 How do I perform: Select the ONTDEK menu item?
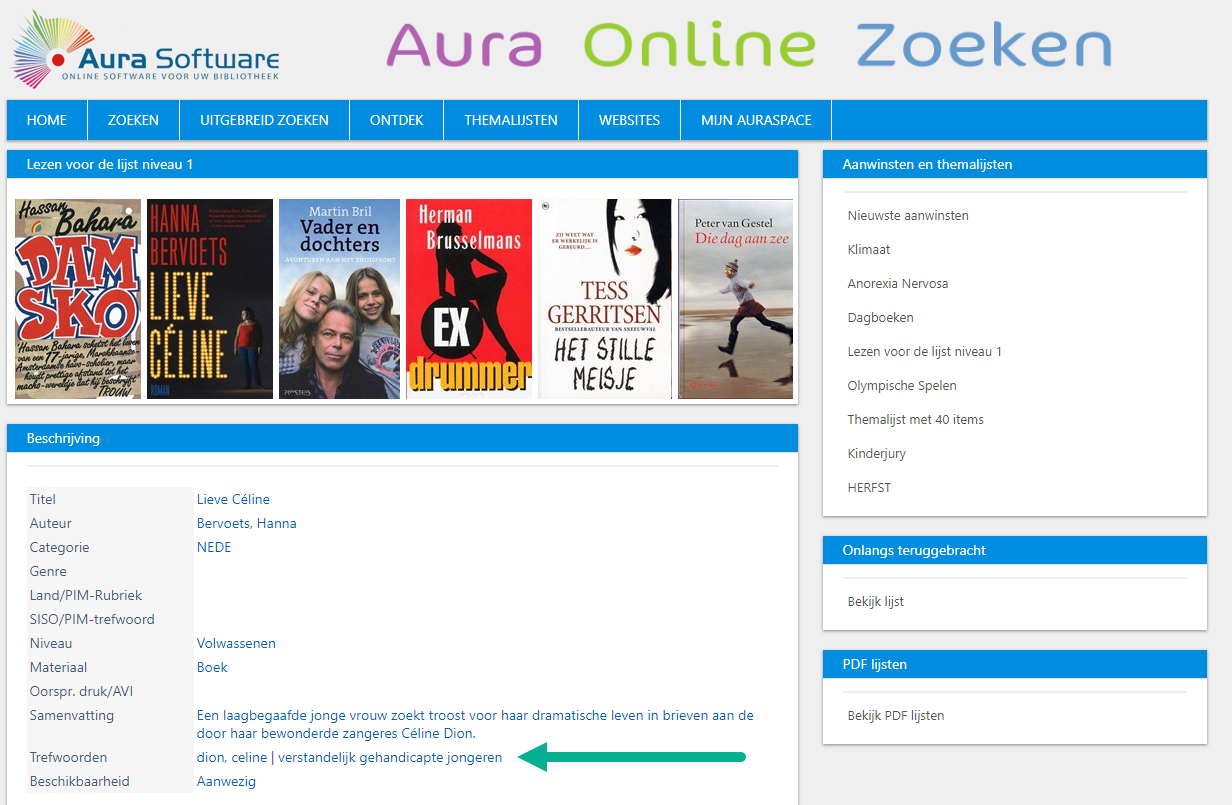pyautogui.click(x=396, y=120)
